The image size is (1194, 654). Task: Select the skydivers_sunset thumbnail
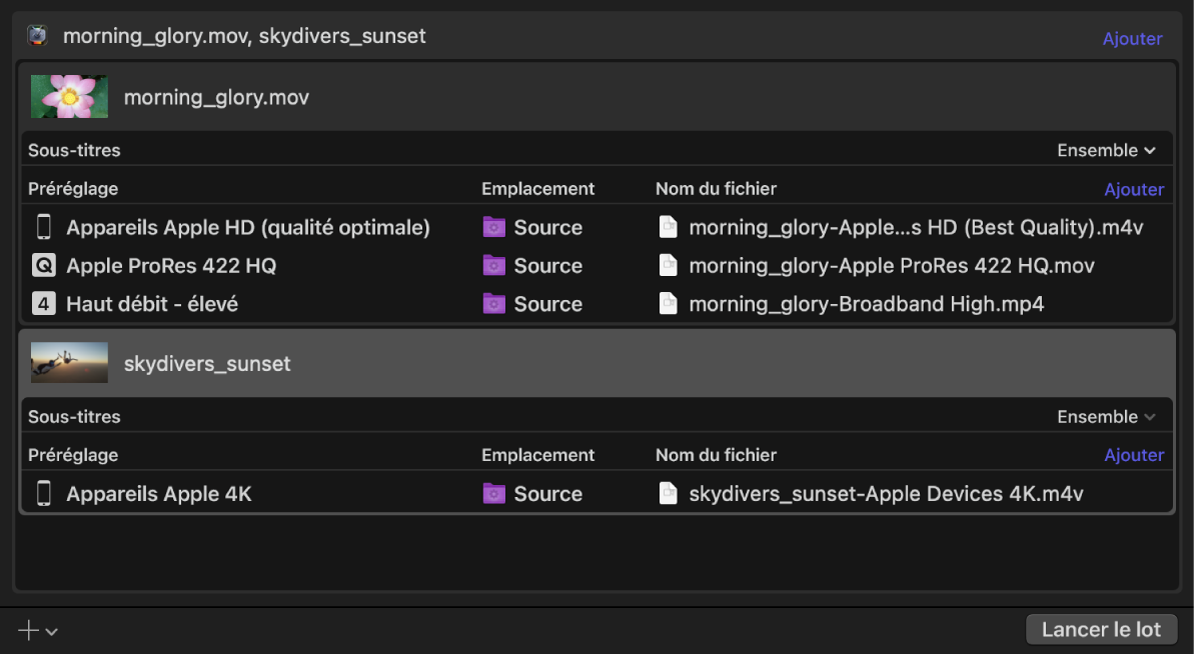(x=69, y=363)
